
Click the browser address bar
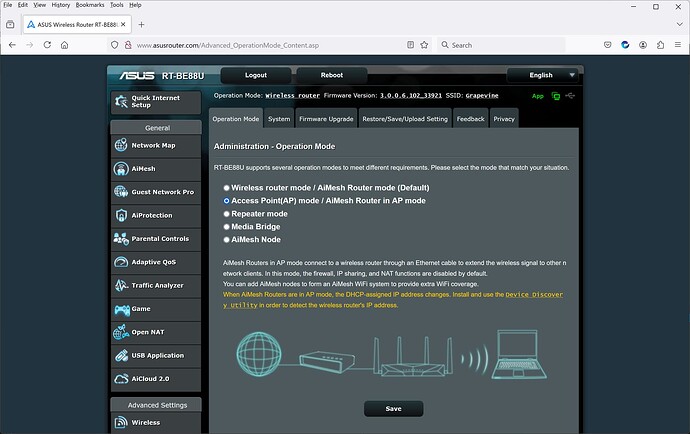(268, 45)
